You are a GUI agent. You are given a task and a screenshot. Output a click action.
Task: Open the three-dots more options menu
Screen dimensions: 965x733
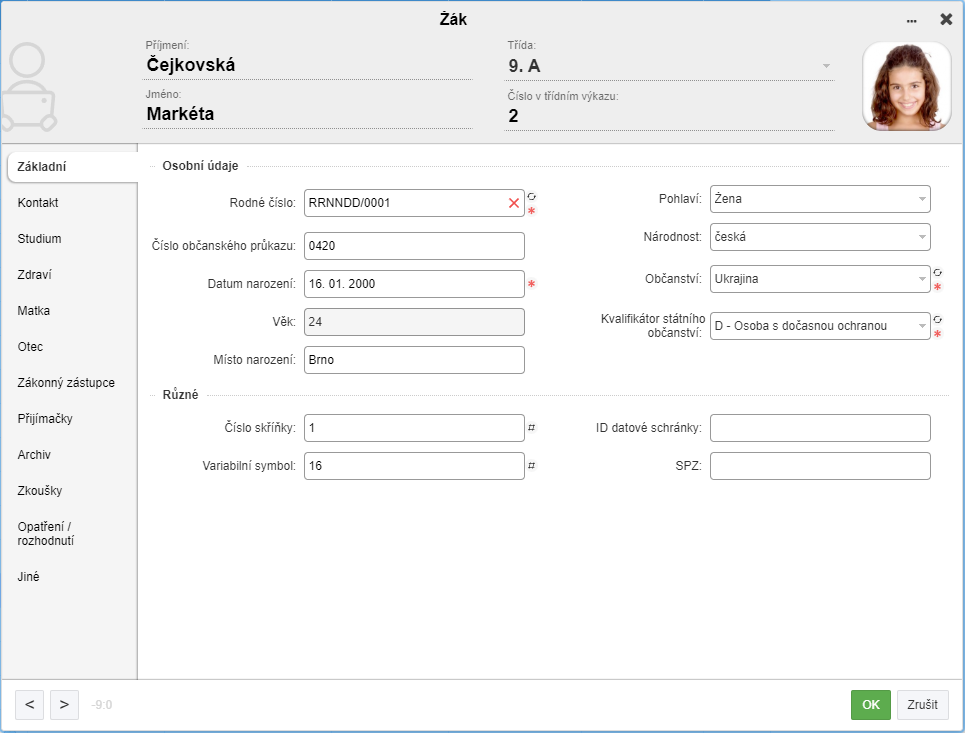[x=911, y=21]
